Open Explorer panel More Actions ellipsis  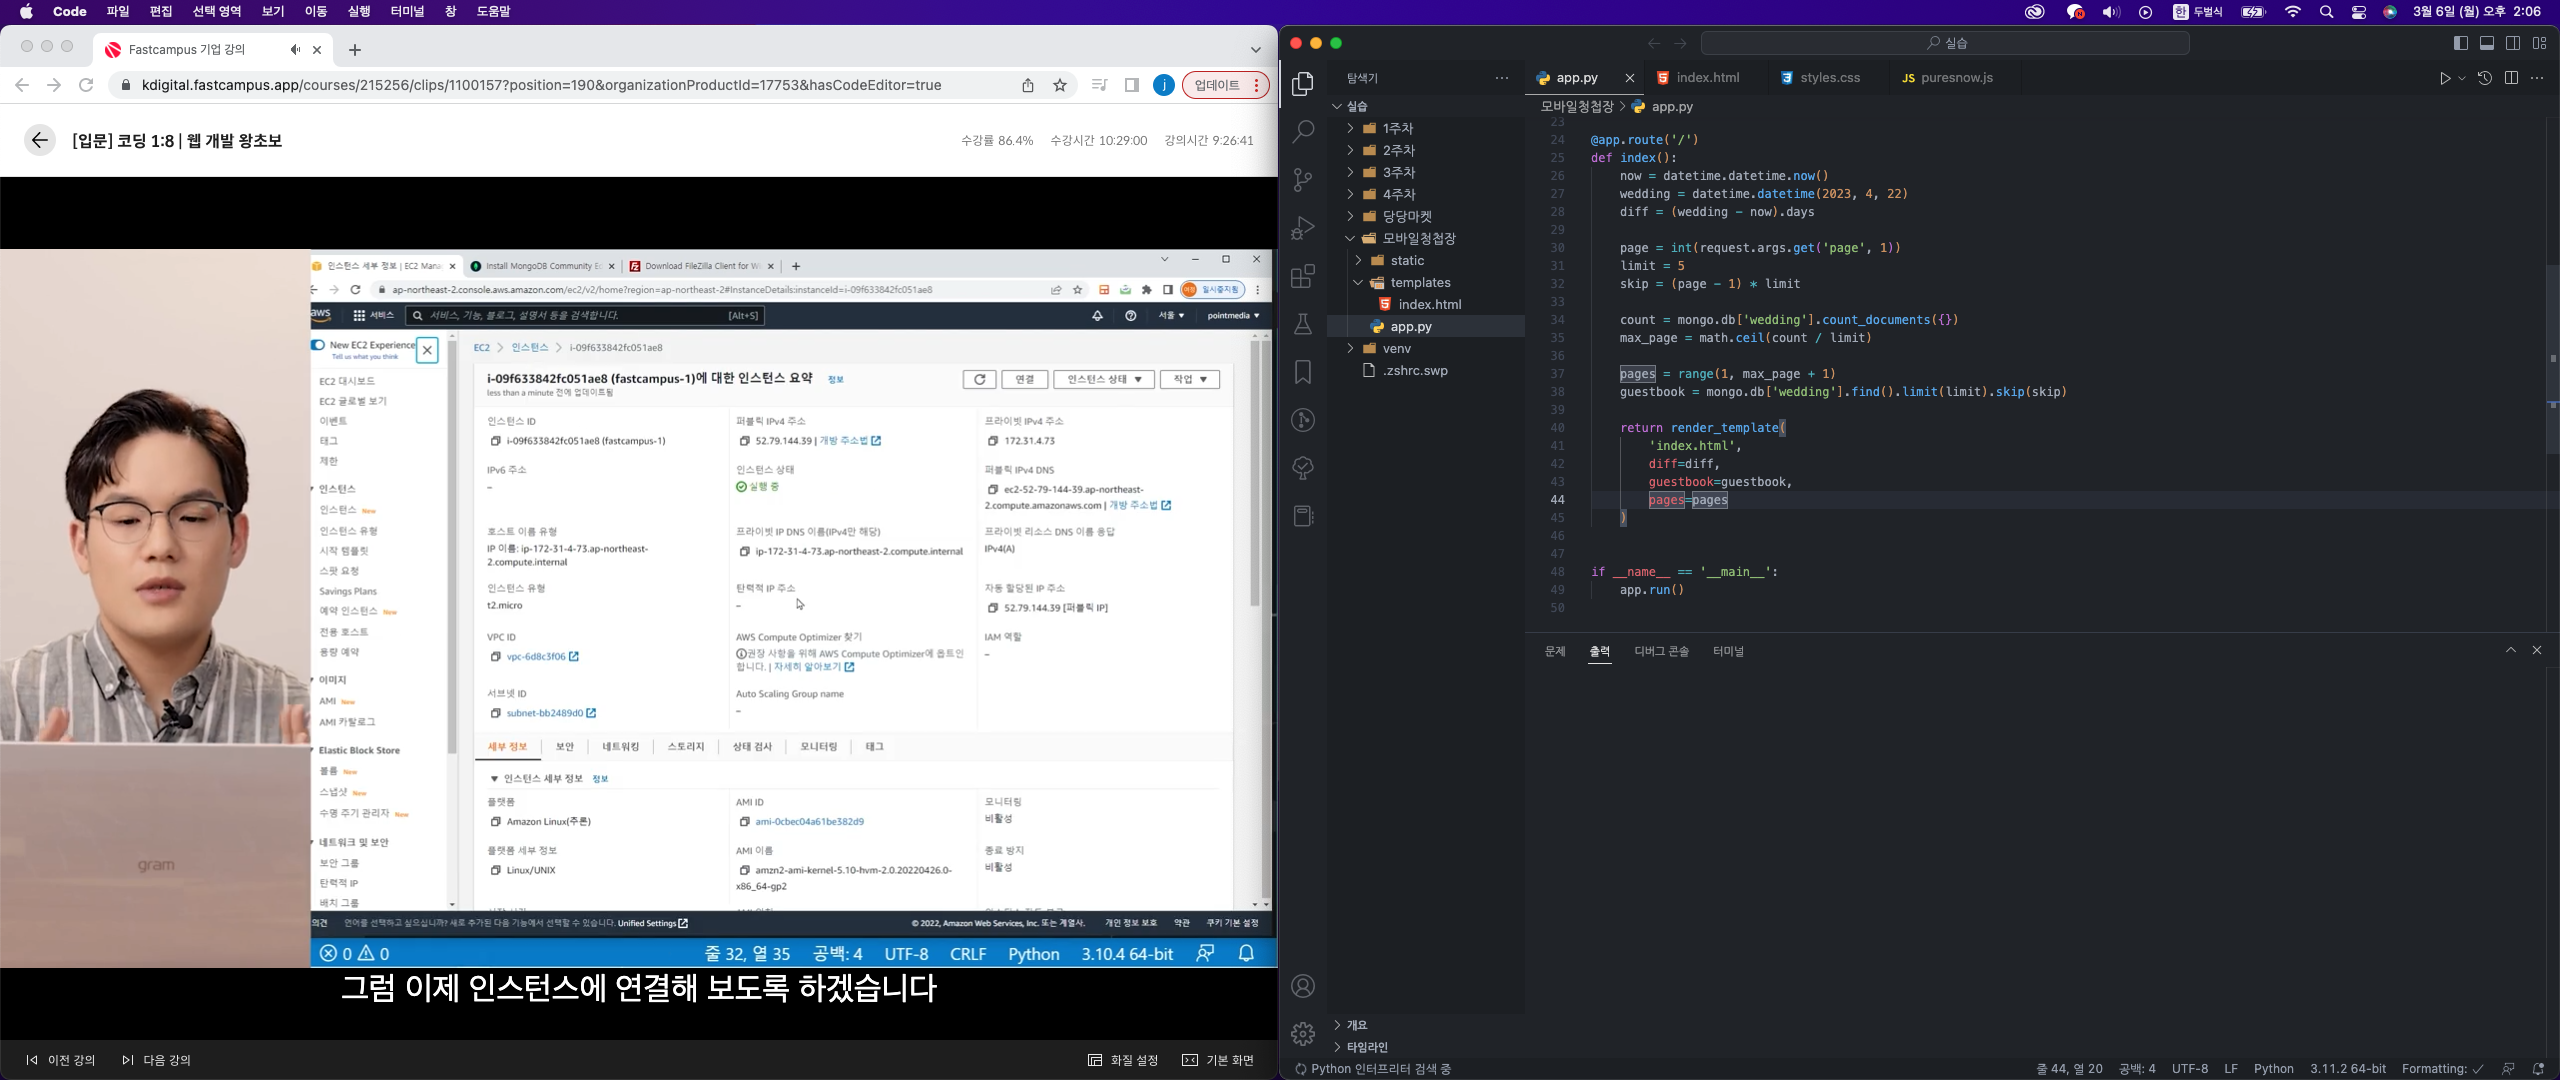[x=1502, y=78]
